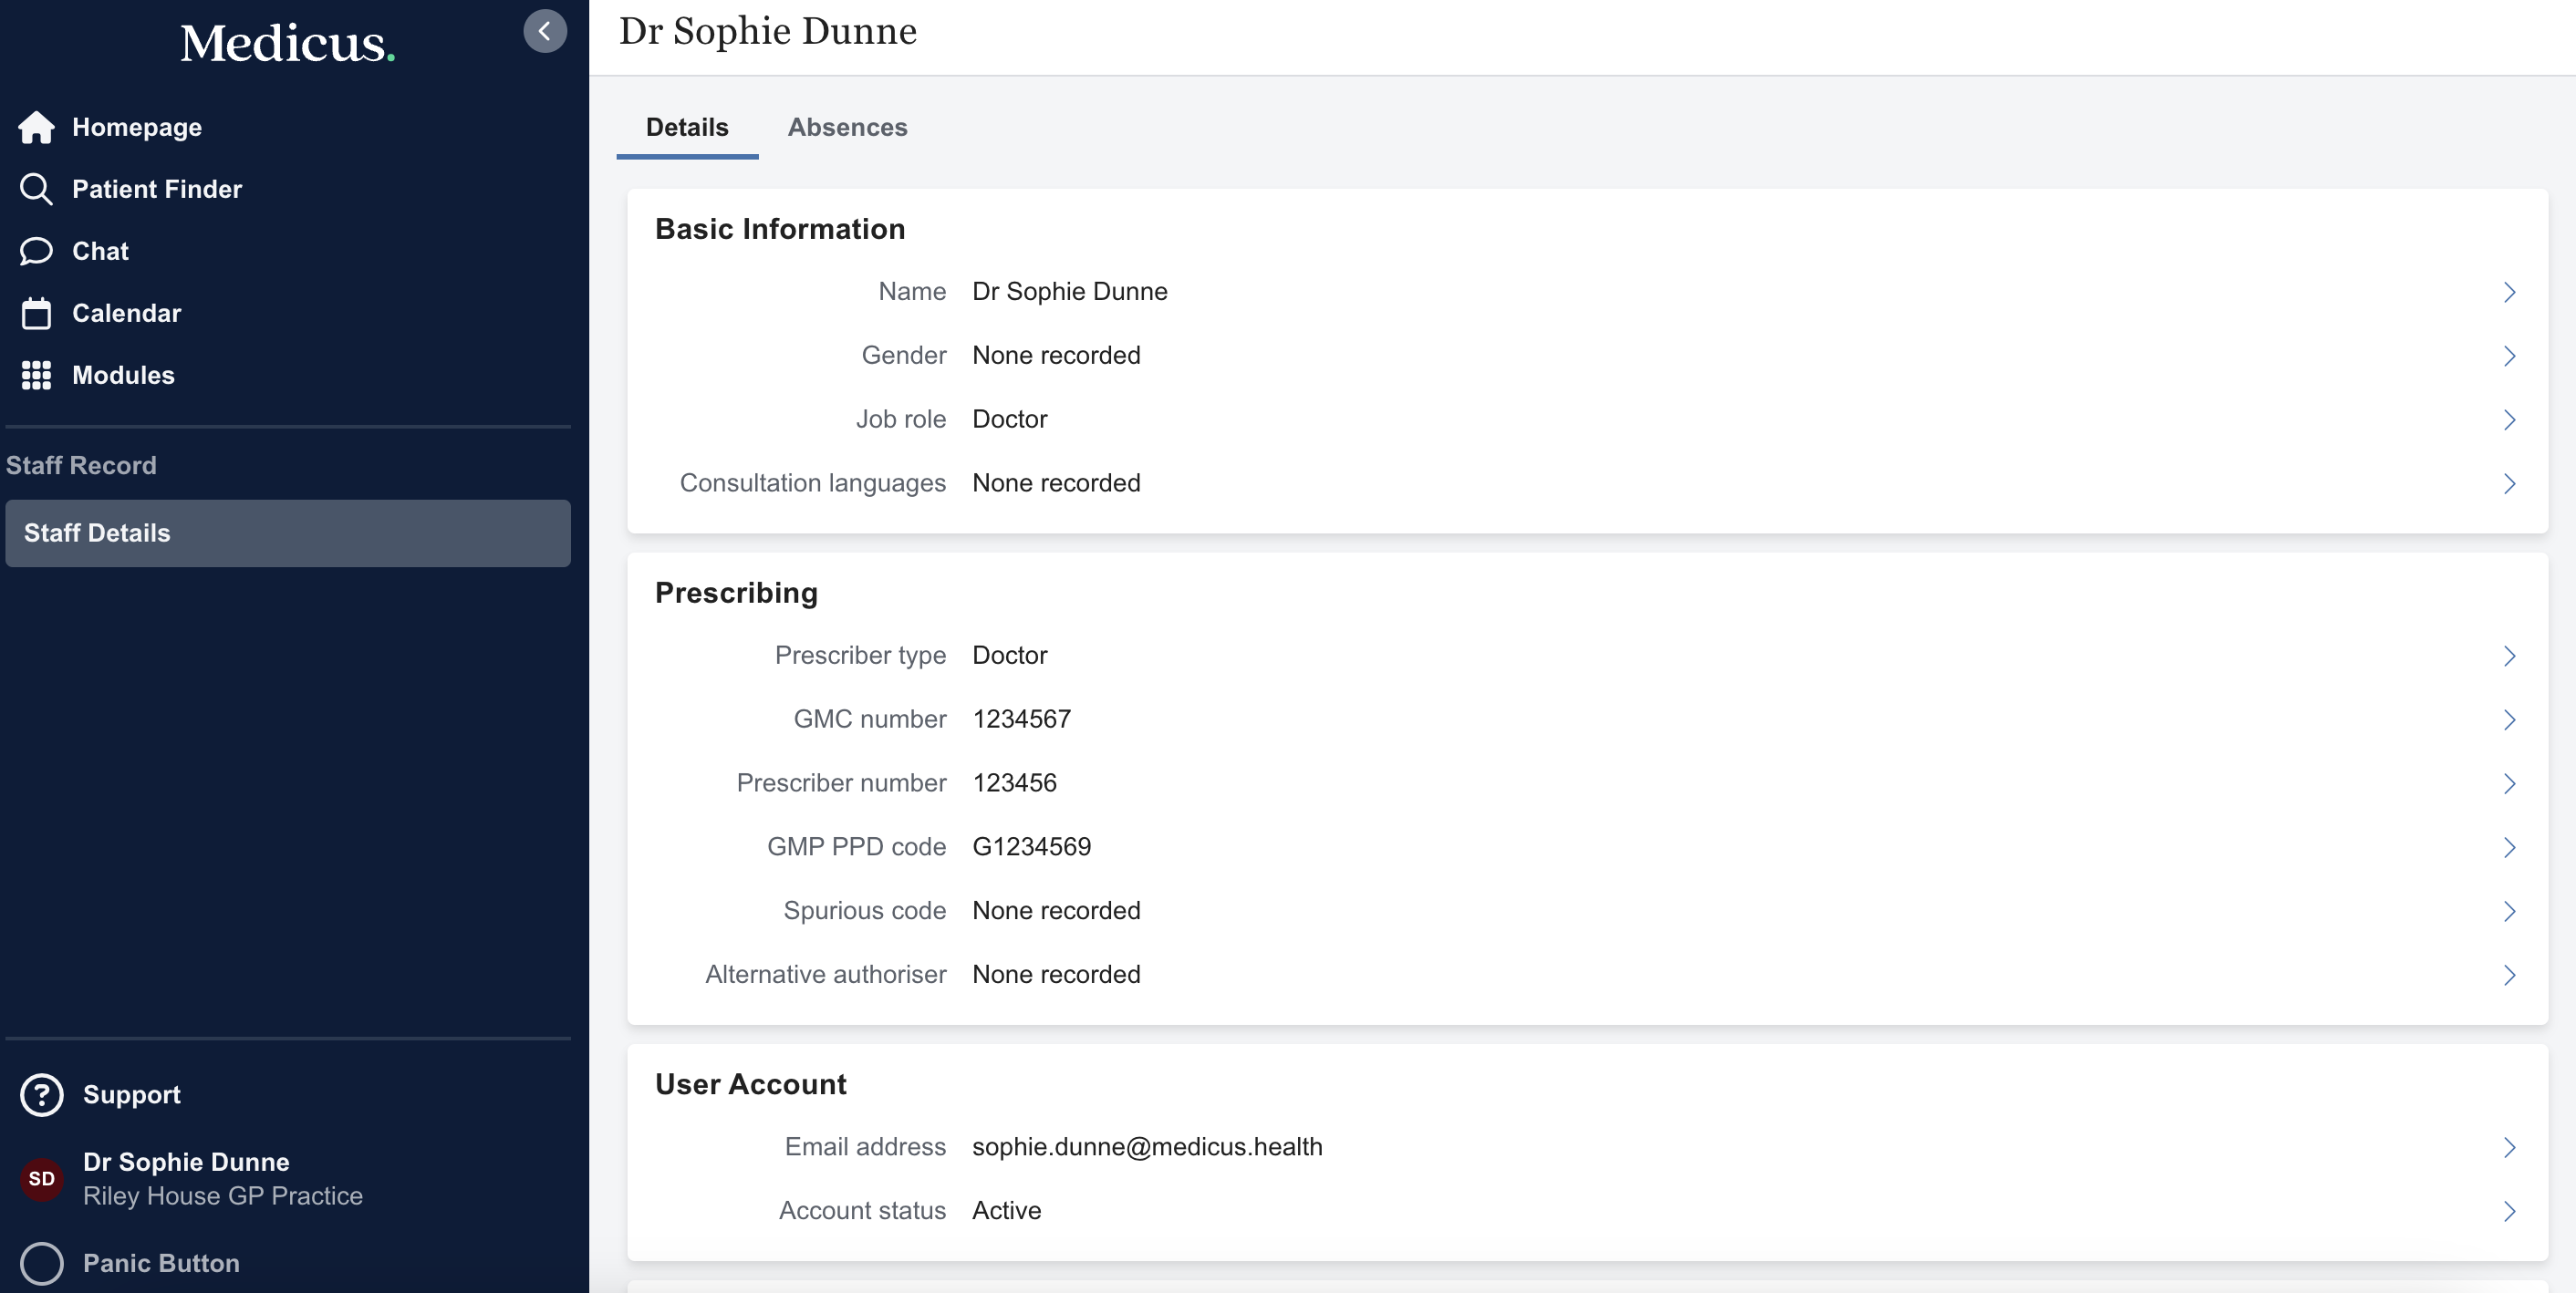Click the email address sophie.dunne@medicus.health
The width and height of the screenshot is (2576, 1293).
(1147, 1147)
